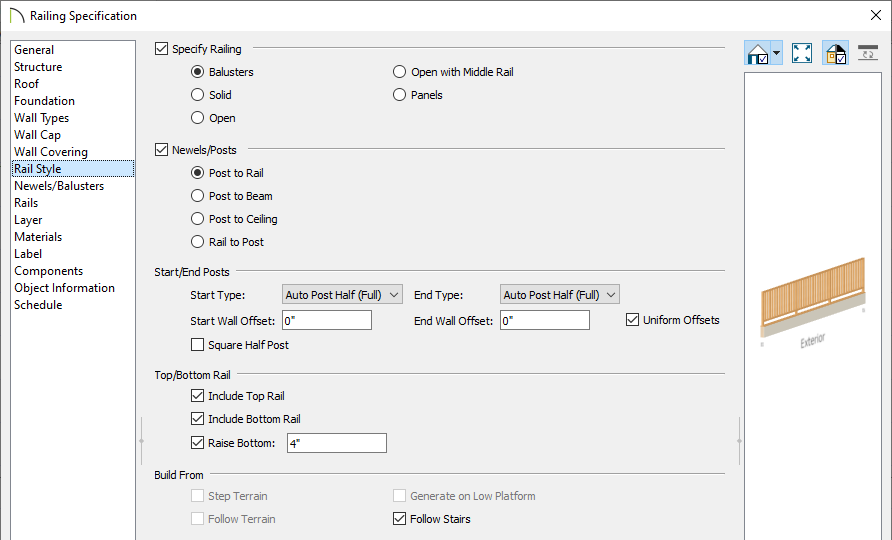The height and width of the screenshot is (540, 892).
Task: Open the Start Type dropdown
Action: click(342, 294)
